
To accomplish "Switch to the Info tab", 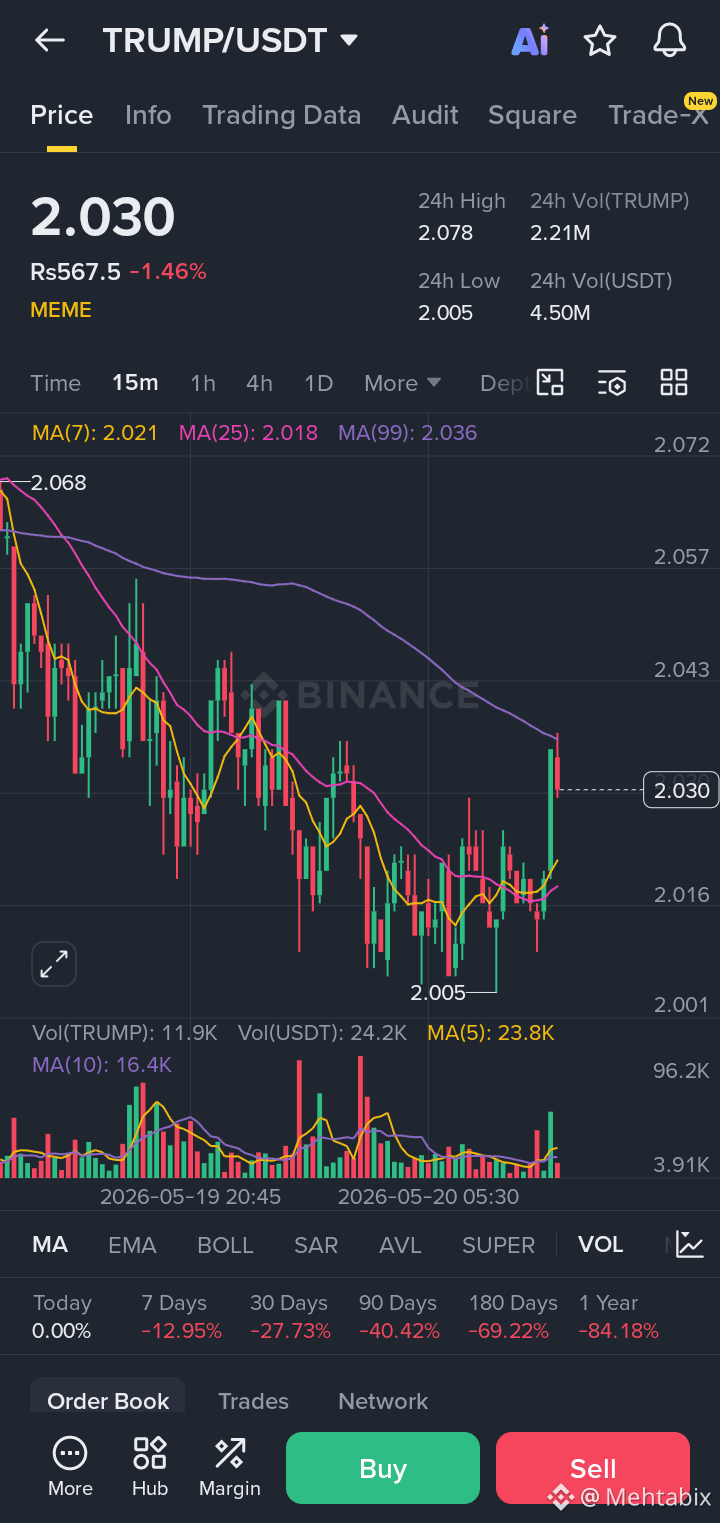I will (x=148, y=115).
